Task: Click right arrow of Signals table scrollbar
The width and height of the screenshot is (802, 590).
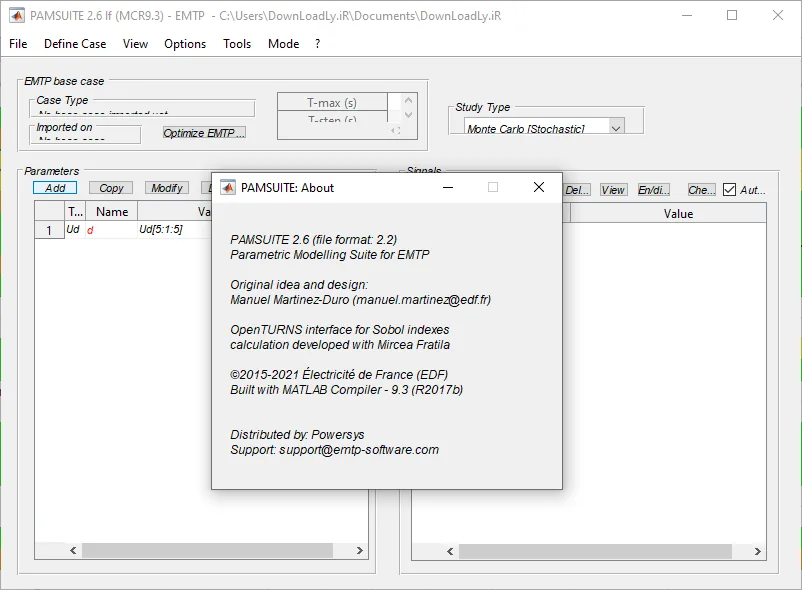Action: 758,551
